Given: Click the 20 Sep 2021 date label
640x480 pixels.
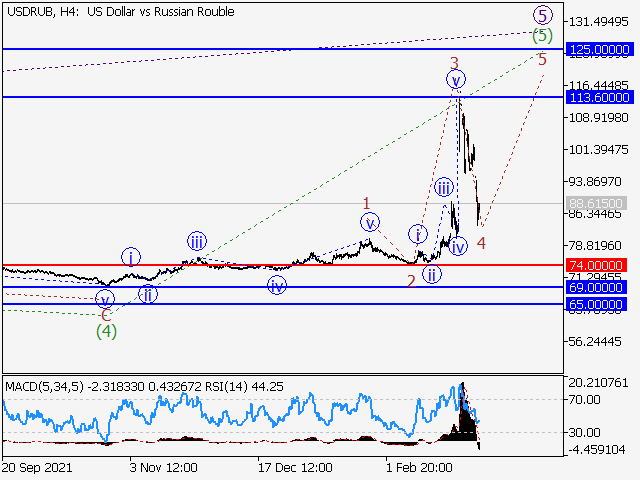Looking at the screenshot, I should (38, 467).
